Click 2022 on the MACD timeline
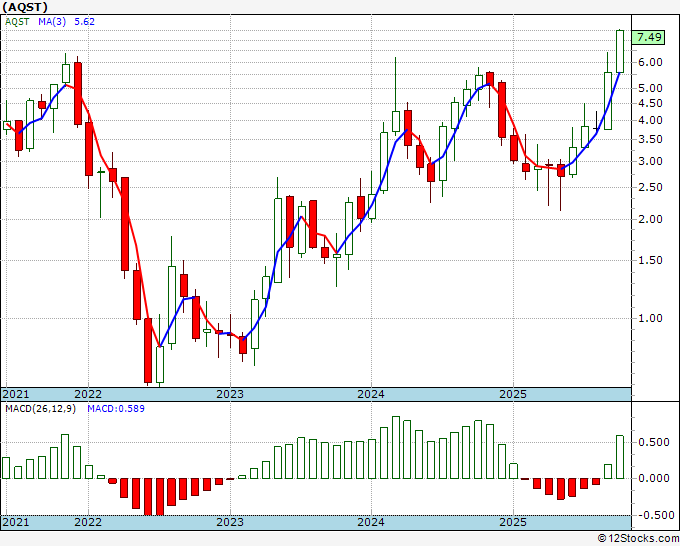This screenshot has height=546, width=680. (88, 522)
